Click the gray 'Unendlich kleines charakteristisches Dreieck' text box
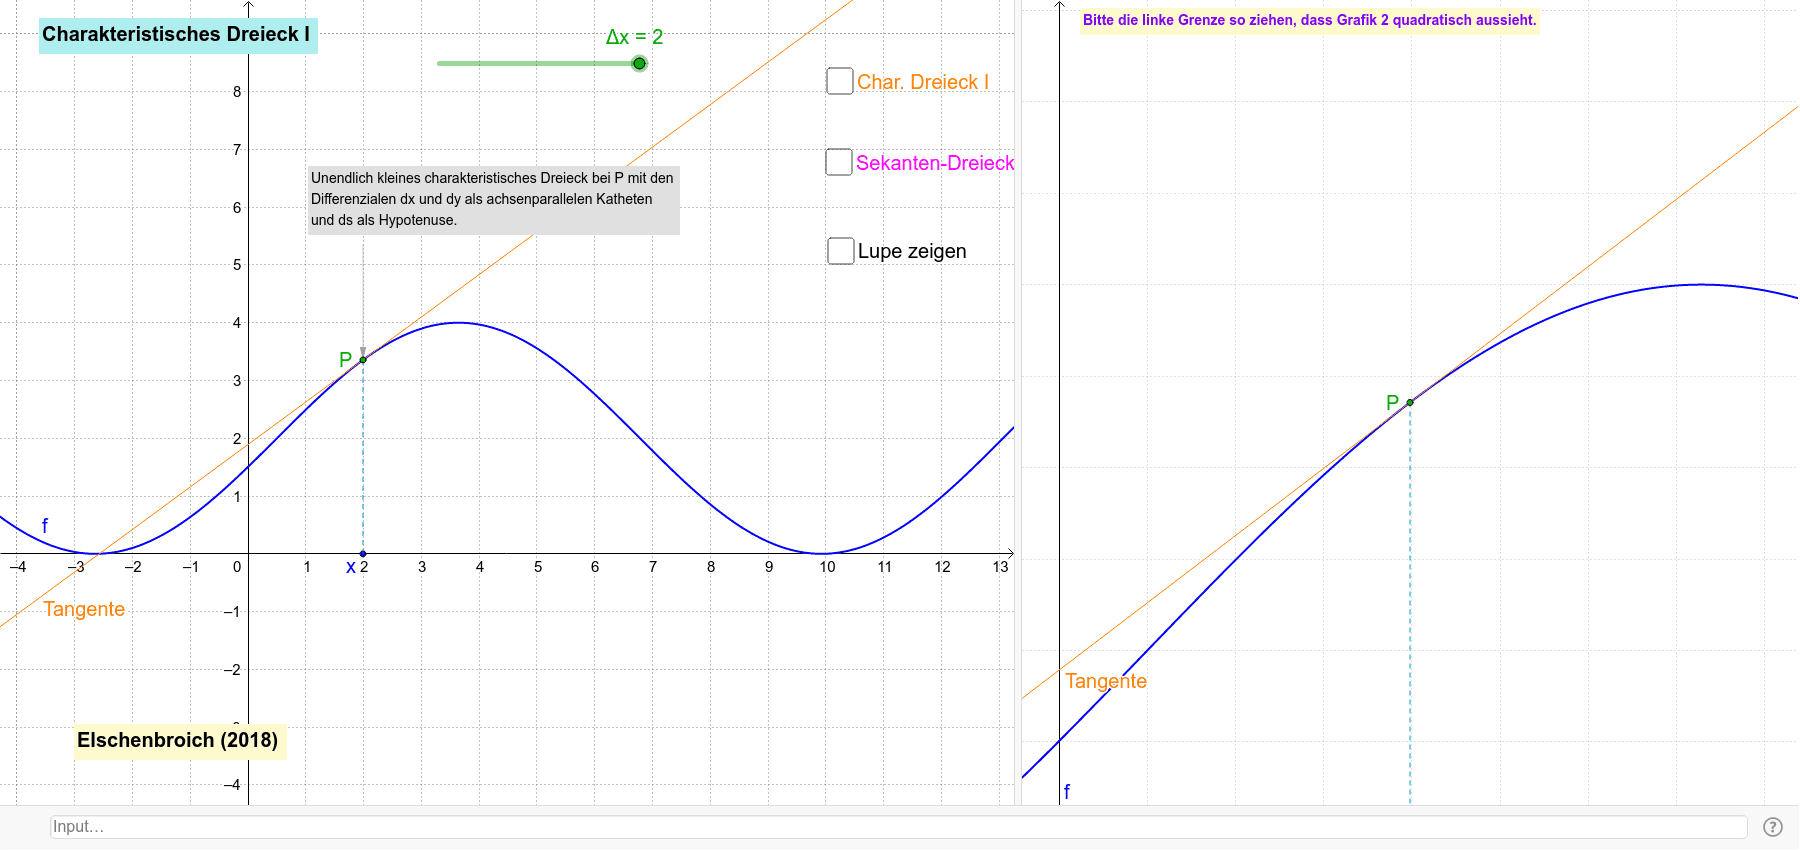Screen dimensions: 1800x850 (x=493, y=200)
